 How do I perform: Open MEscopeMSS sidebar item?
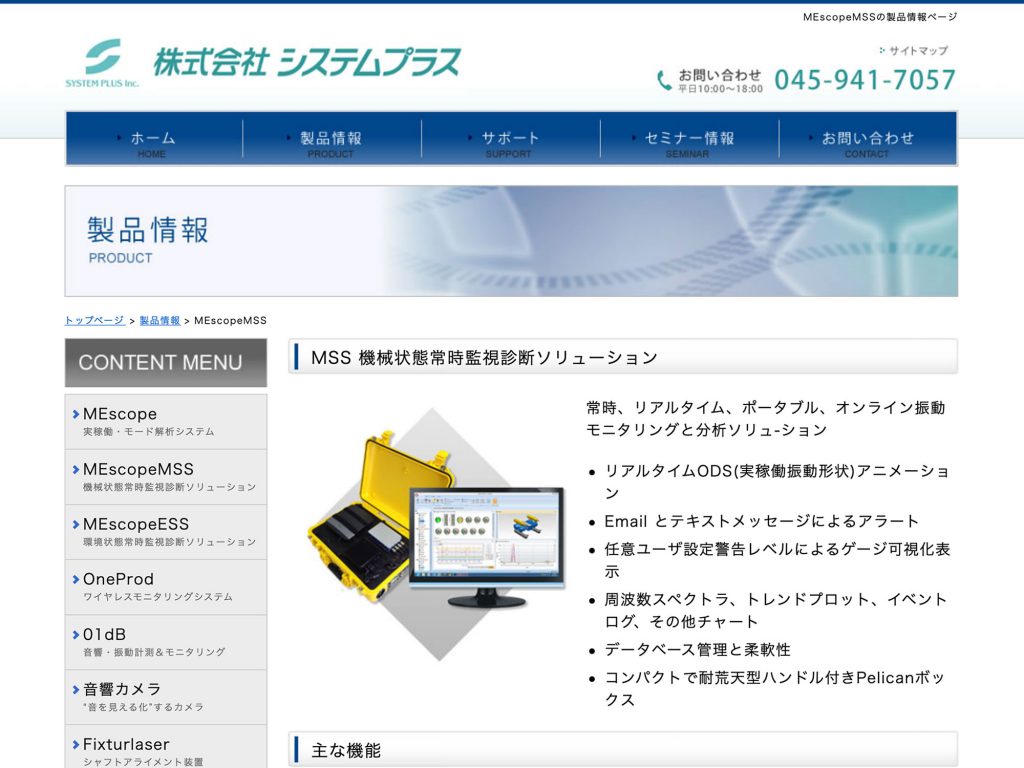[x=166, y=477]
